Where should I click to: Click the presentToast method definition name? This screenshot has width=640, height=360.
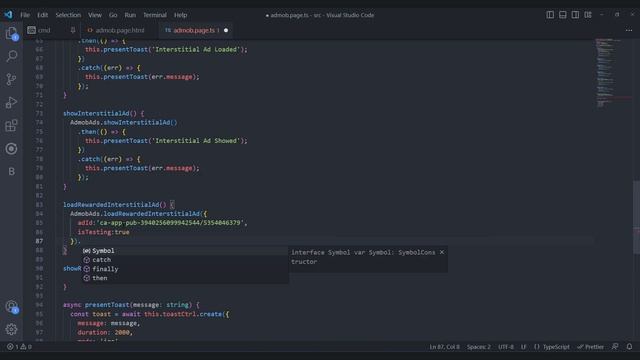click(107, 305)
